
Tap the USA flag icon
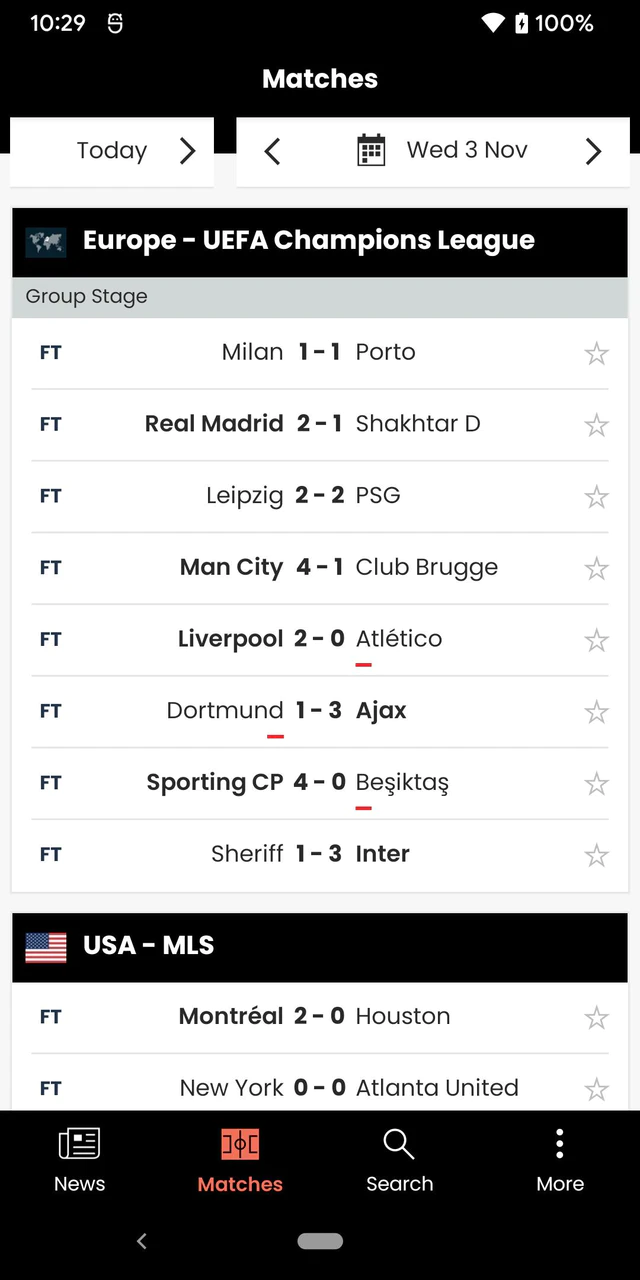coord(46,947)
